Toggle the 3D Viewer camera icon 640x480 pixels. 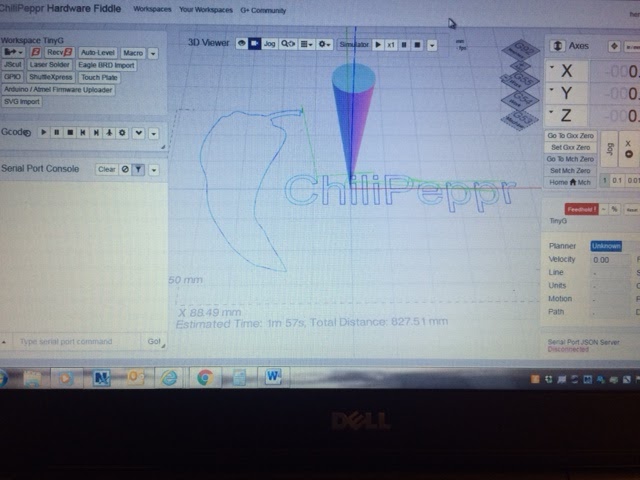254,44
